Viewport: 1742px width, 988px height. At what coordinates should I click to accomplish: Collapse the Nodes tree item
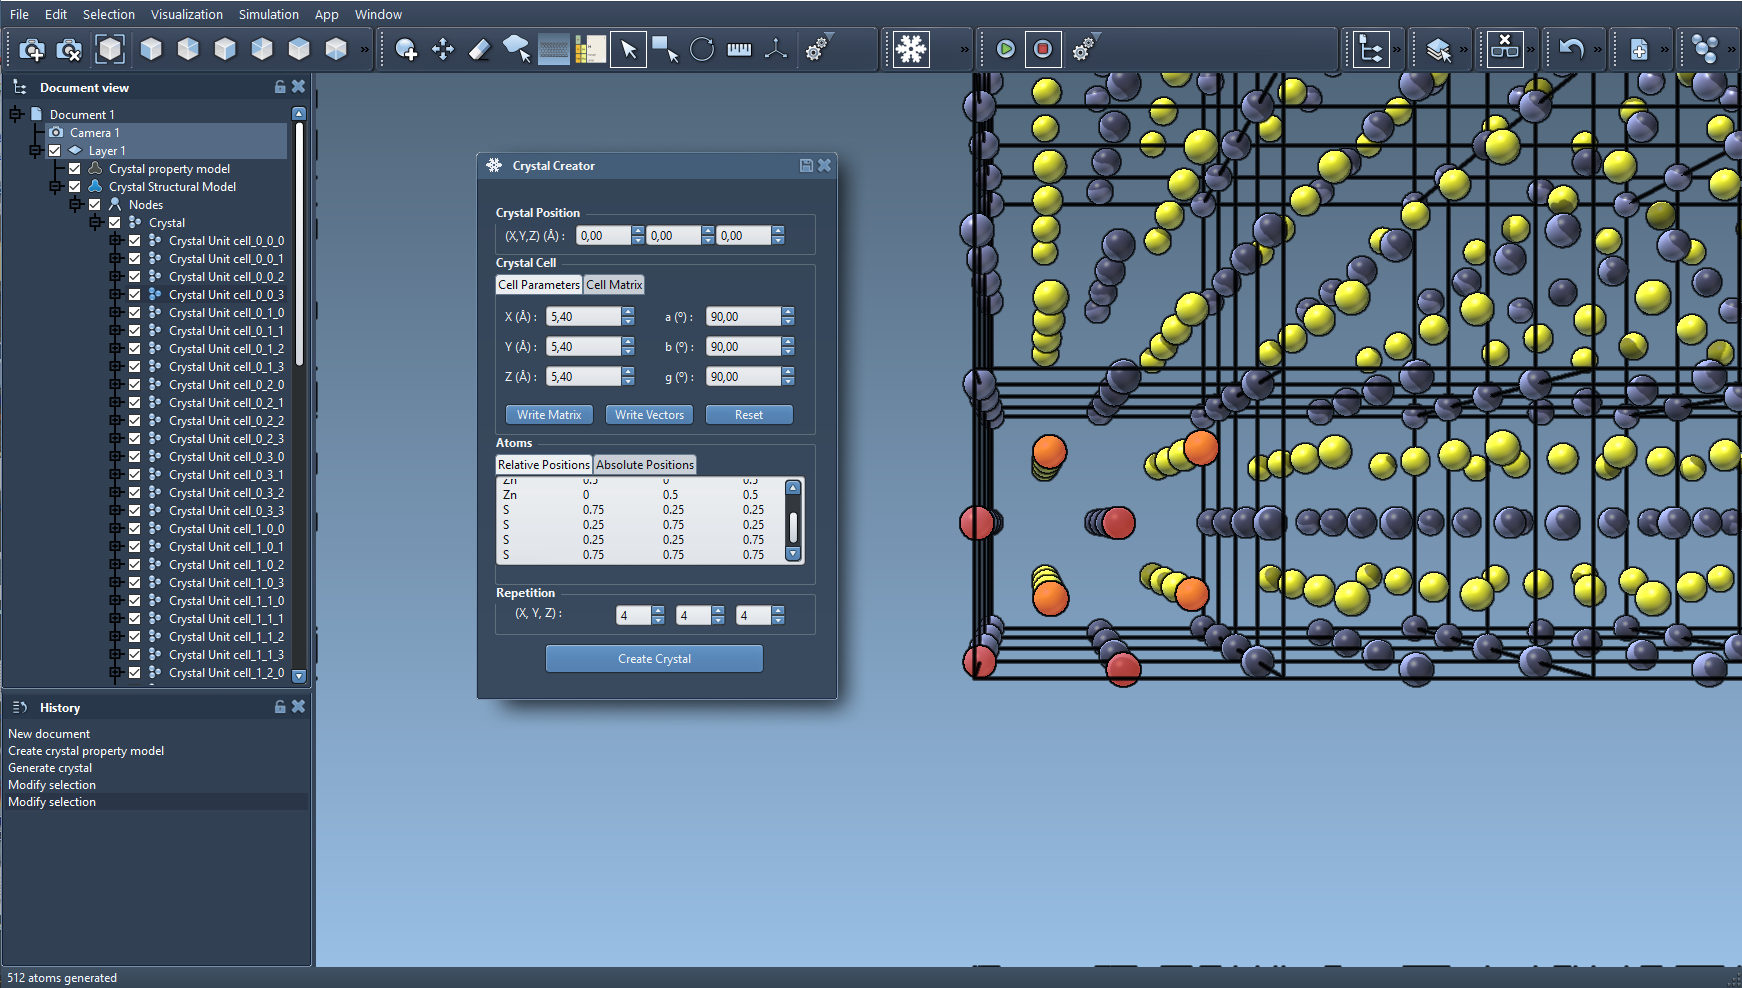(x=75, y=205)
